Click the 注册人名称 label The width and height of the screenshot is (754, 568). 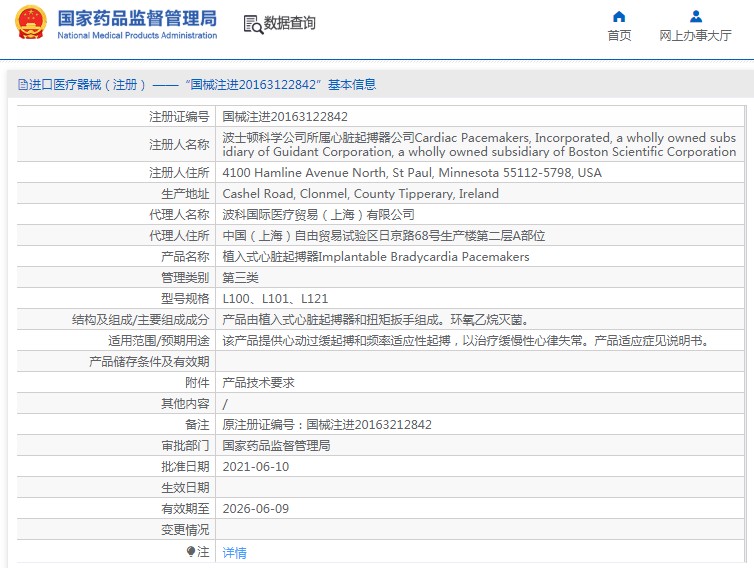pos(179,144)
